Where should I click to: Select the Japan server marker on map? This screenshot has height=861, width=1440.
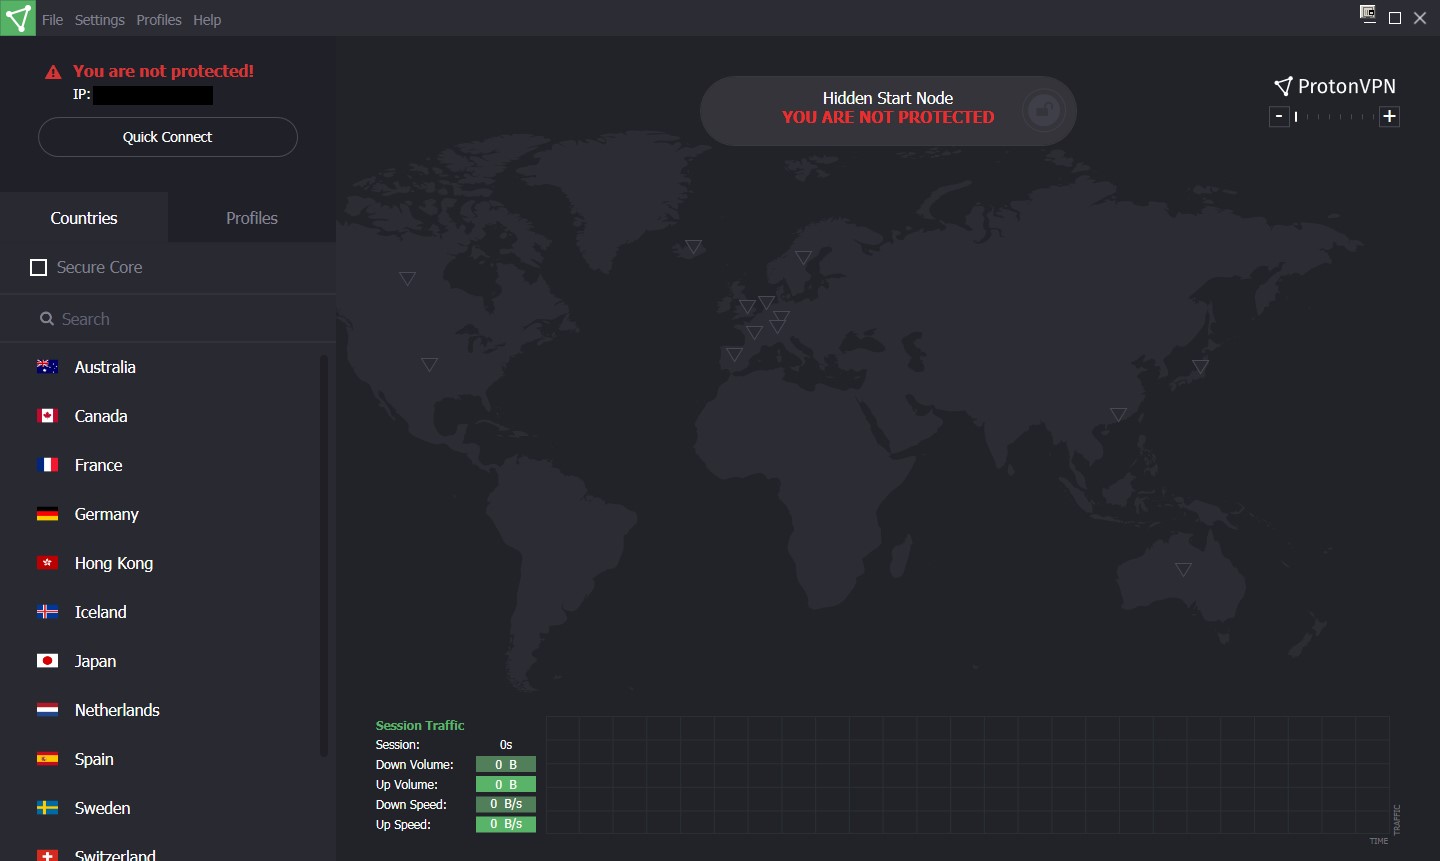point(1200,367)
